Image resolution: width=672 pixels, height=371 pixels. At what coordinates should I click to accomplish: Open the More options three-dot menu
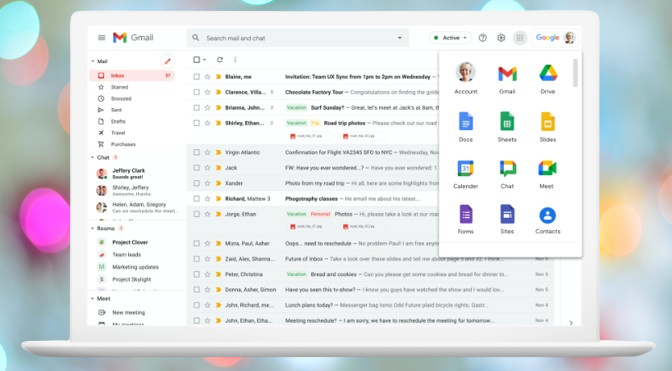click(x=235, y=60)
